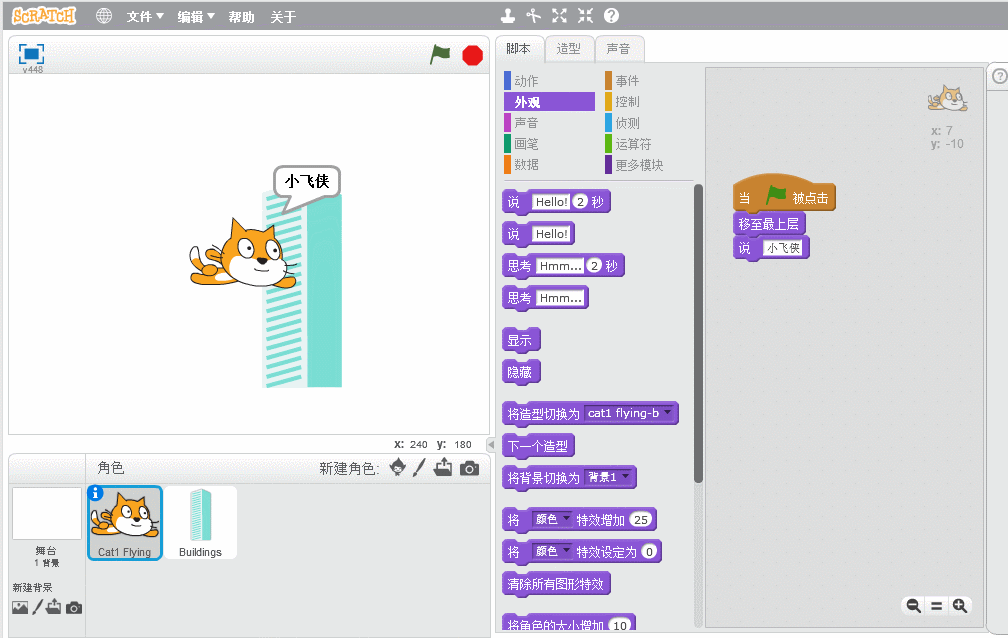The image size is (1008, 638).
Task: Select the shrink sprite tool
Action: 585,15
